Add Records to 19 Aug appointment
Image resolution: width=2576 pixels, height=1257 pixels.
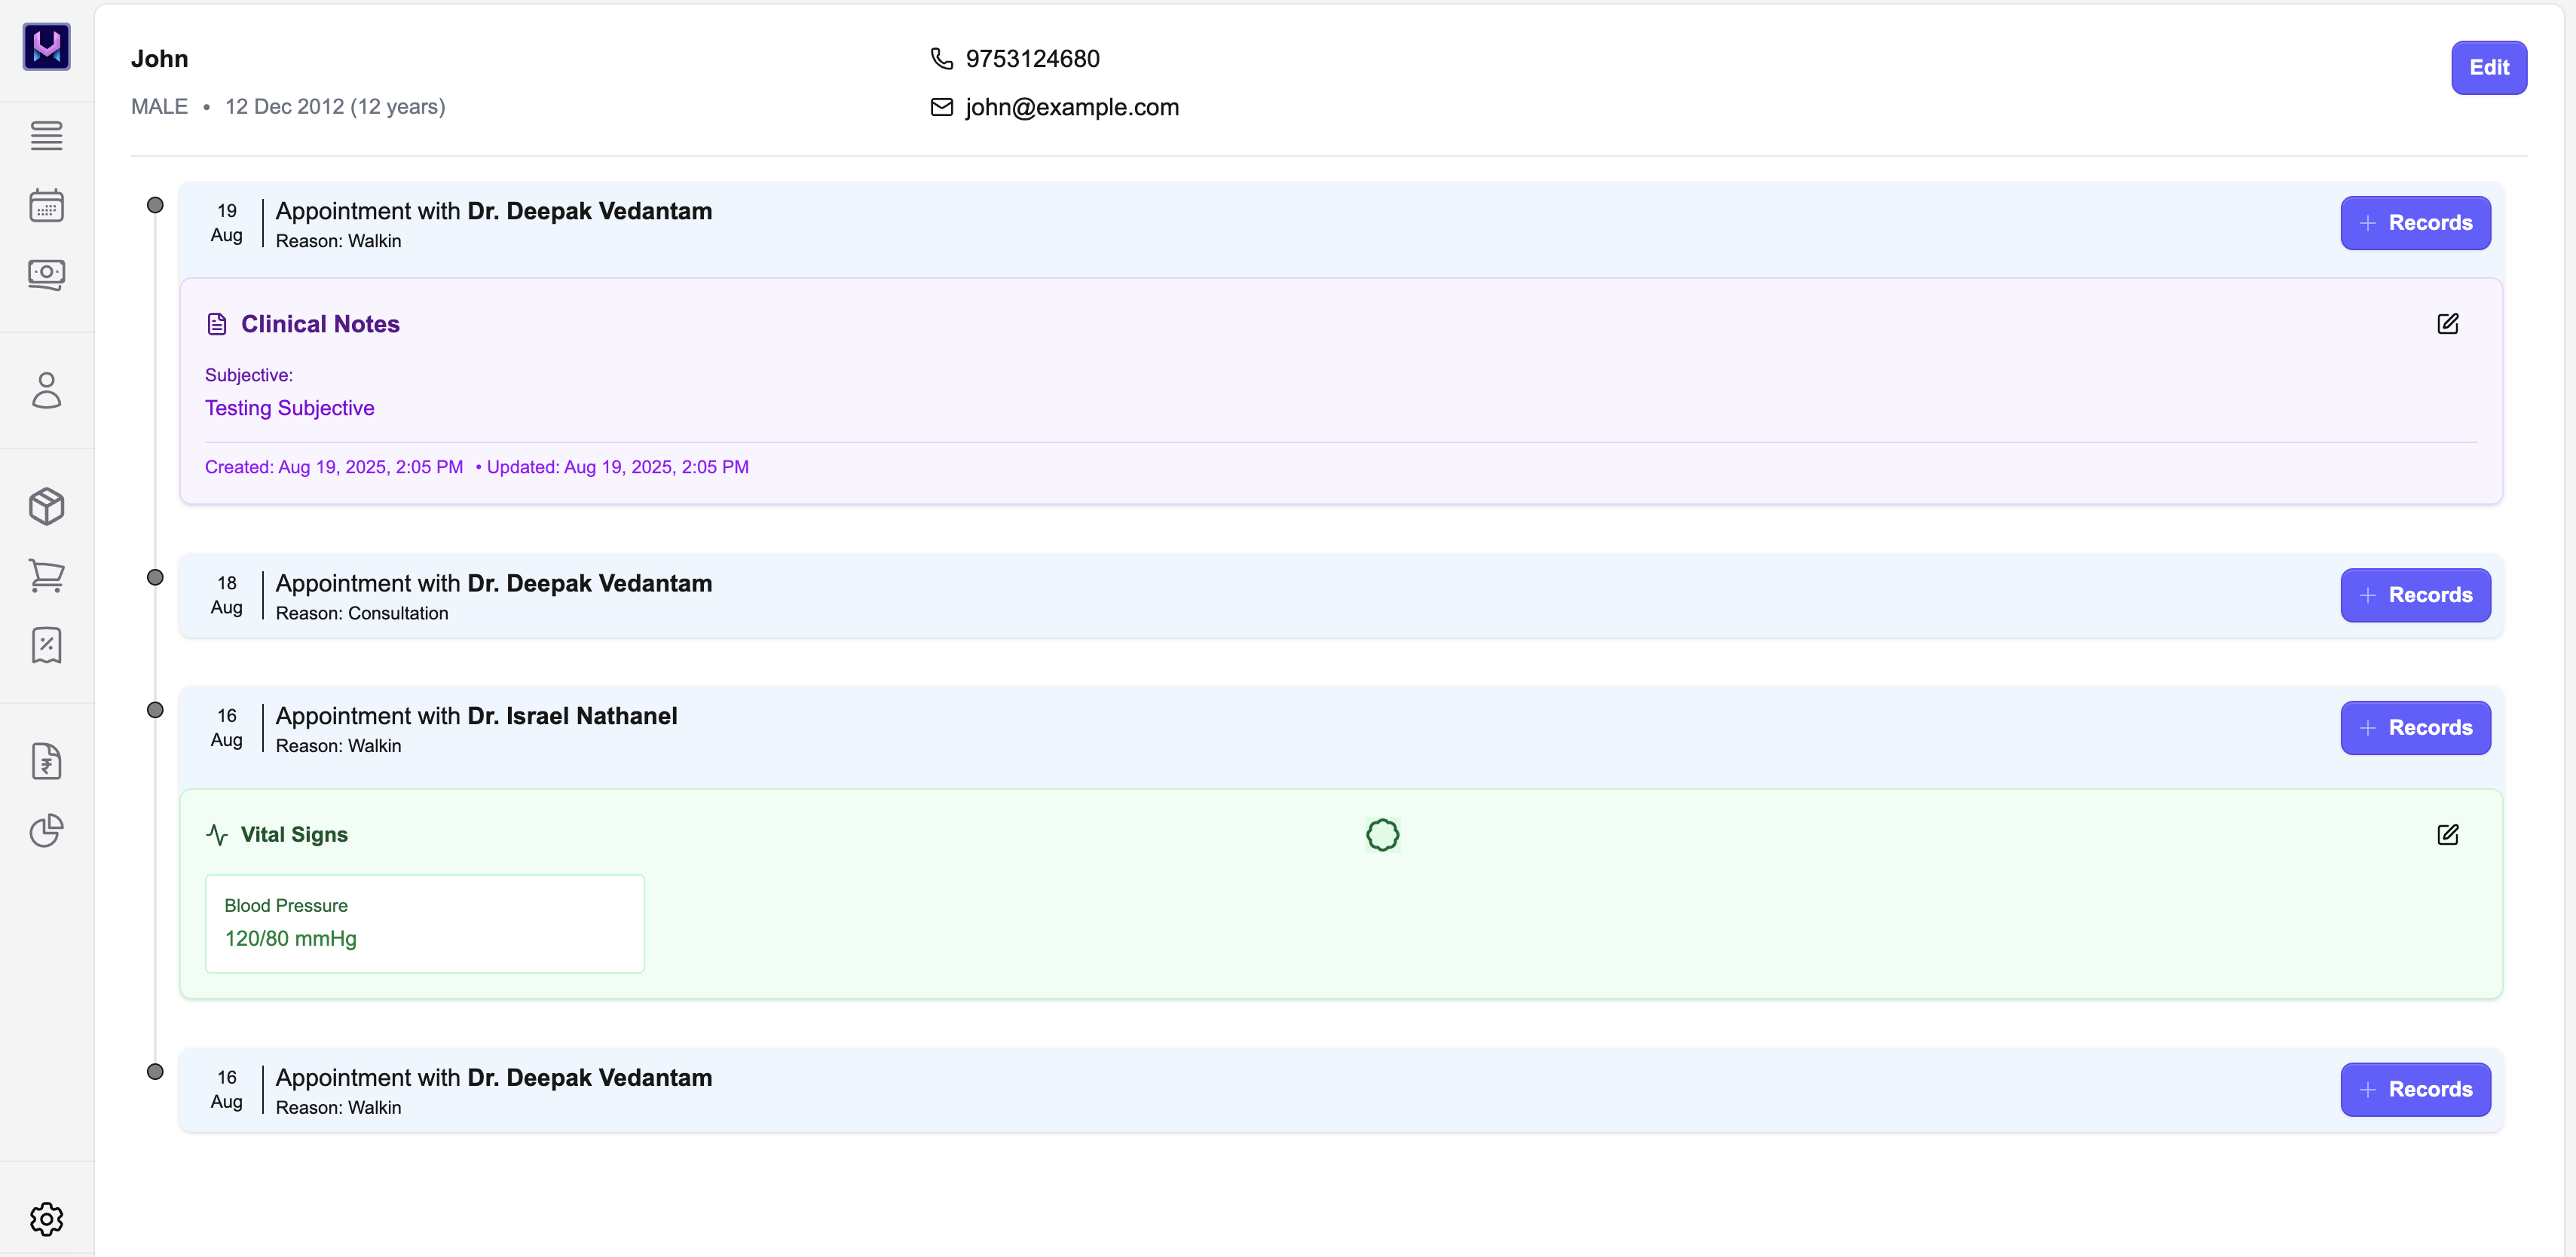point(2414,223)
